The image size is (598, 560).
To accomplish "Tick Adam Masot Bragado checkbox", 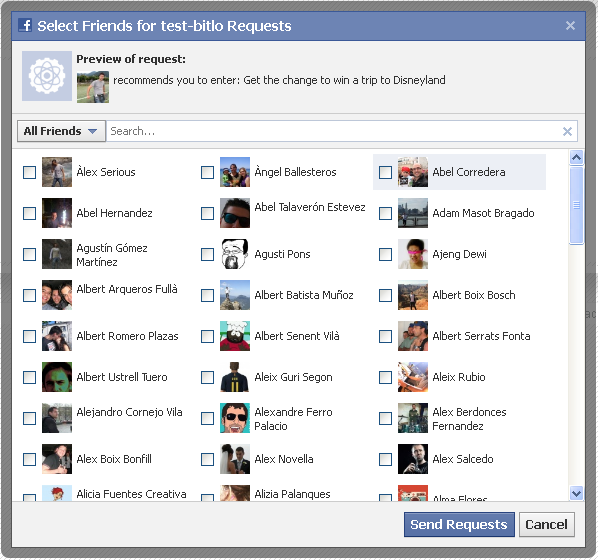I will (385, 213).
